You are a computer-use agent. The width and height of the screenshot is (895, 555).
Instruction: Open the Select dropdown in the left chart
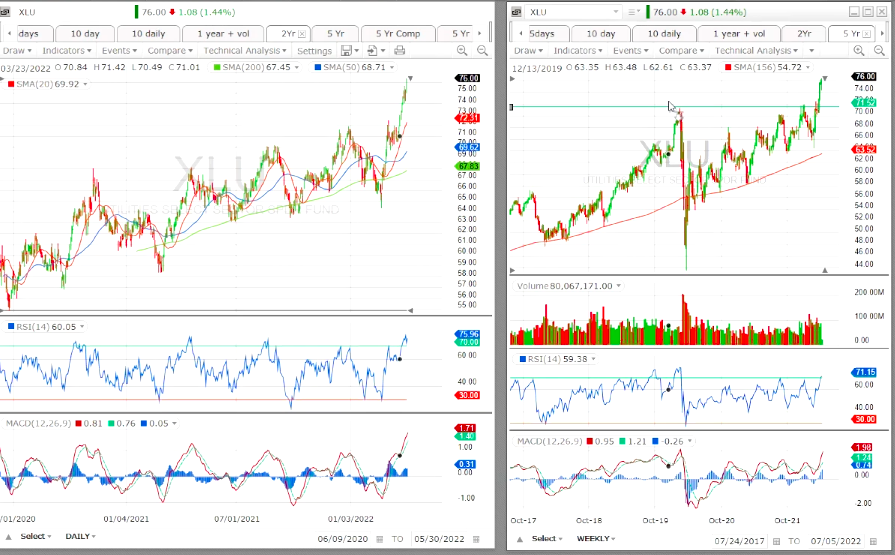click(36, 537)
